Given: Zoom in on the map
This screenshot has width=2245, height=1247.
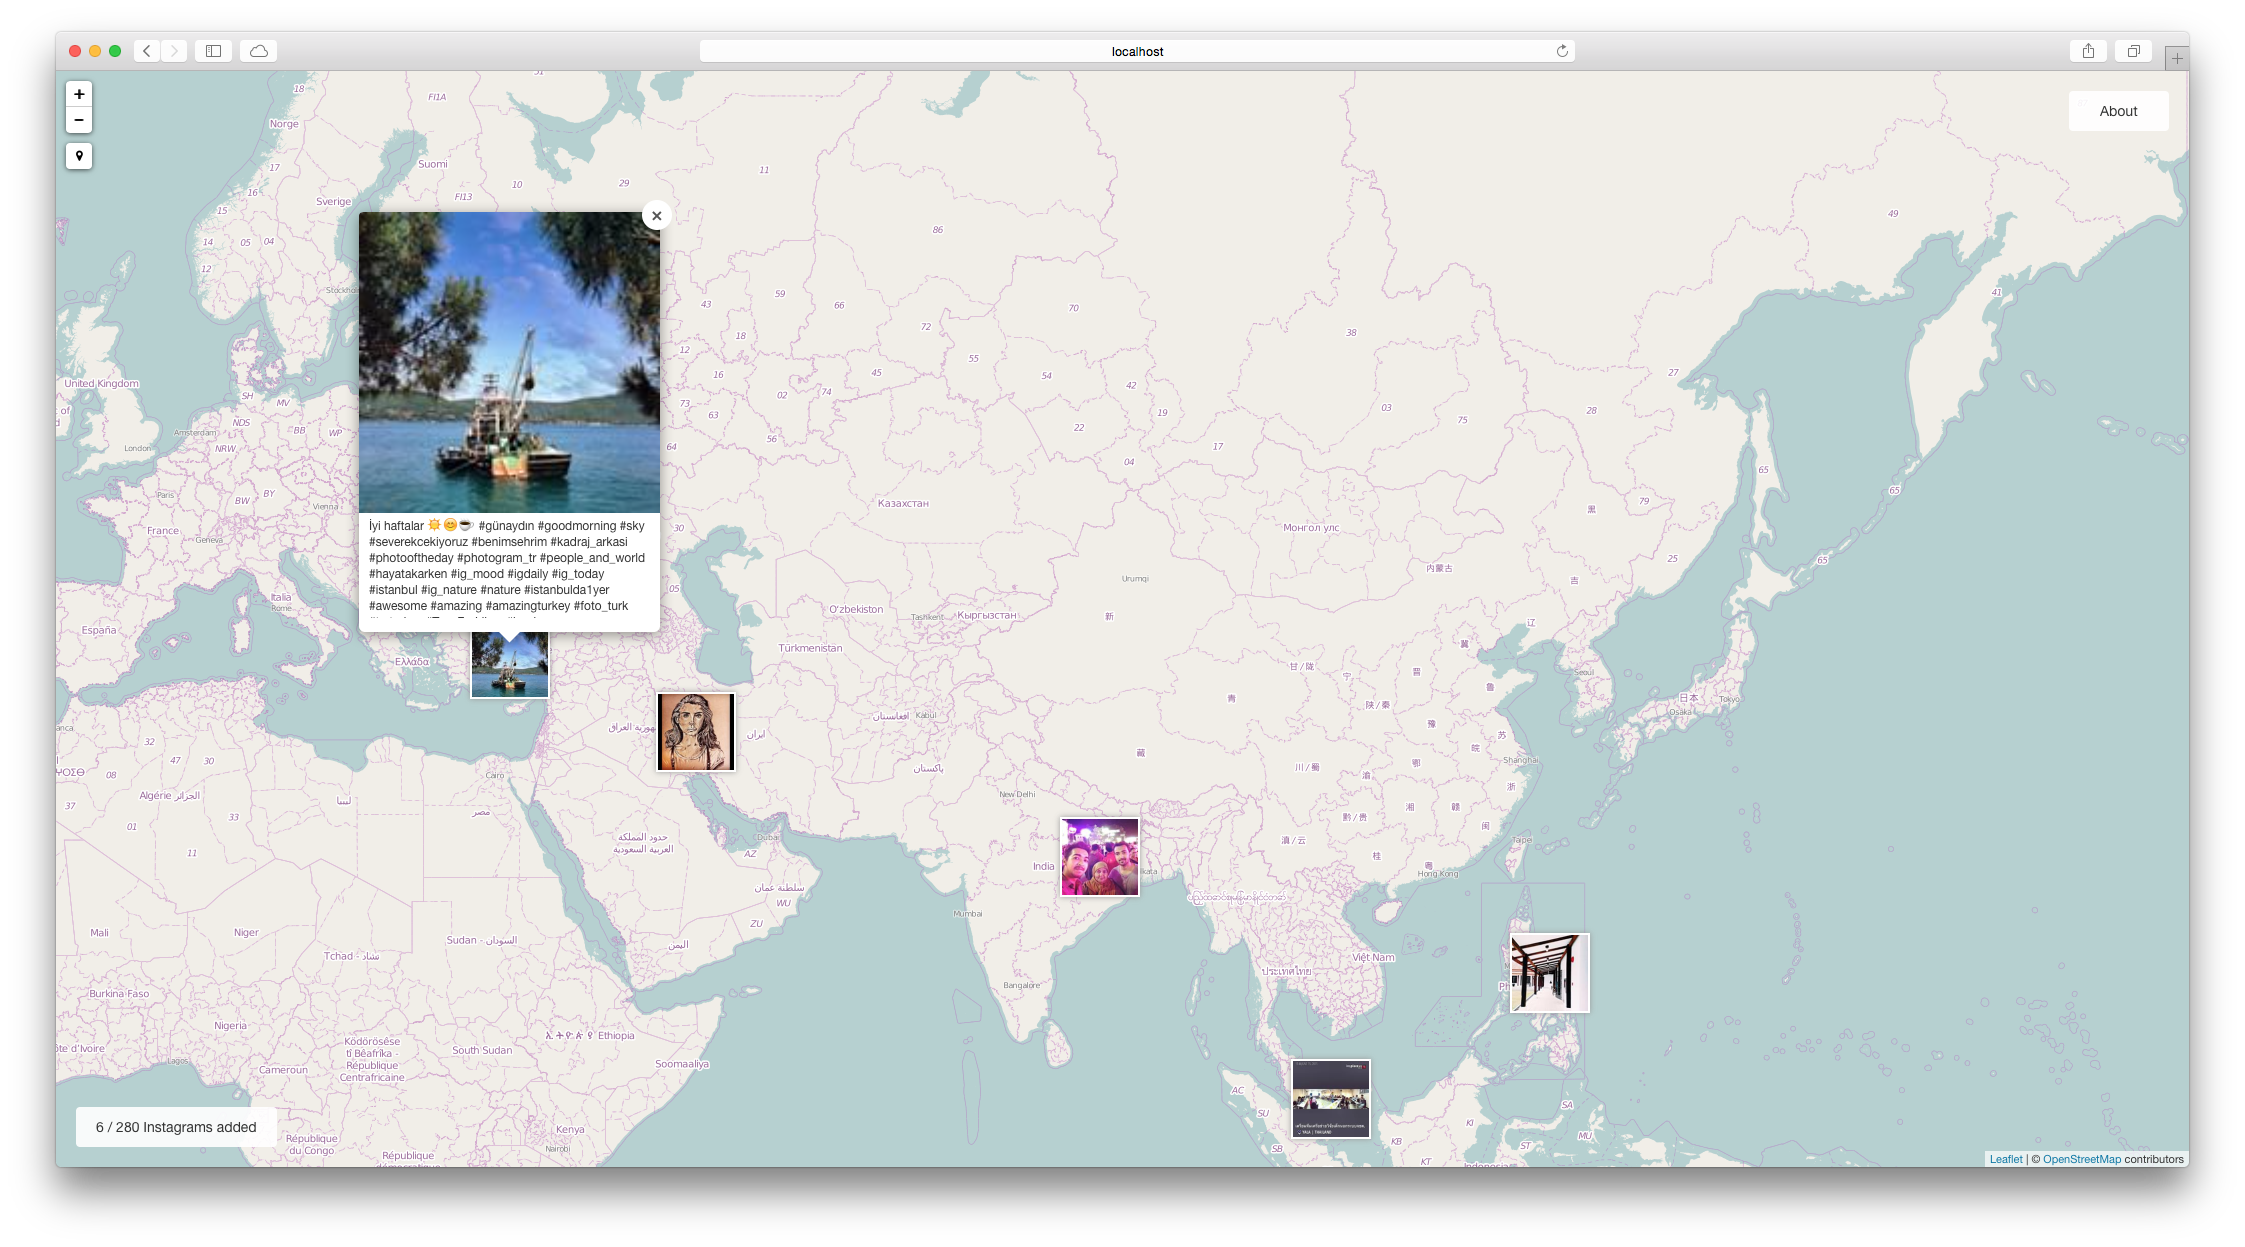Looking at the screenshot, I should [79, 94].
